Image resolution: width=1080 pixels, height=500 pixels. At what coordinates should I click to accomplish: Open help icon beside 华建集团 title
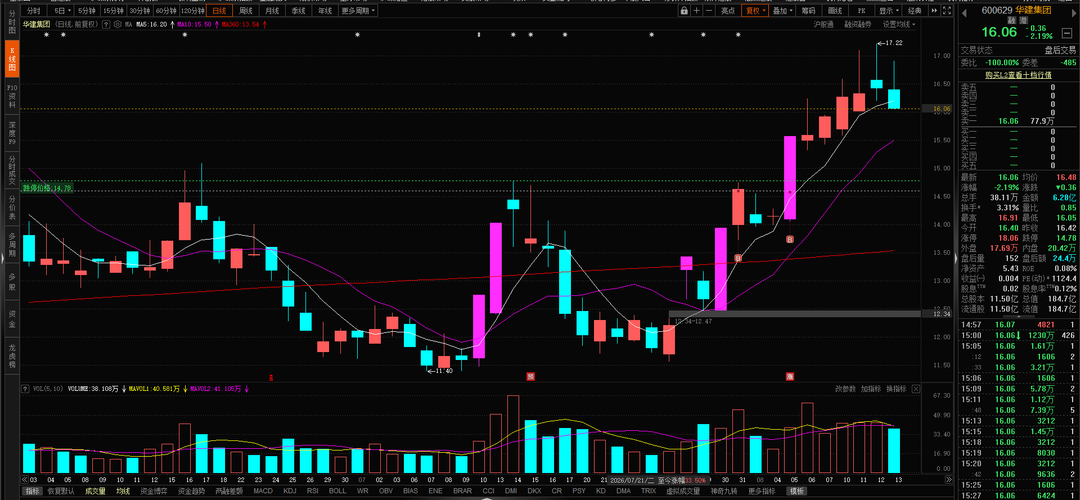[x=107, y=24]
